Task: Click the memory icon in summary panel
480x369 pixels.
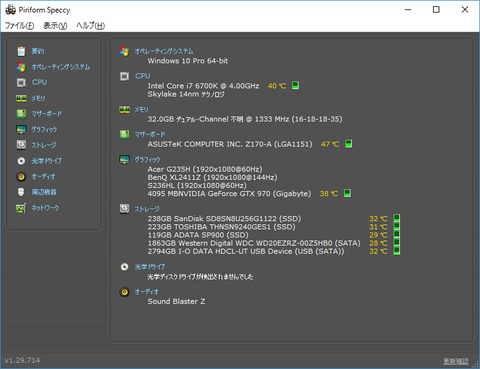Action: [124, 109]
